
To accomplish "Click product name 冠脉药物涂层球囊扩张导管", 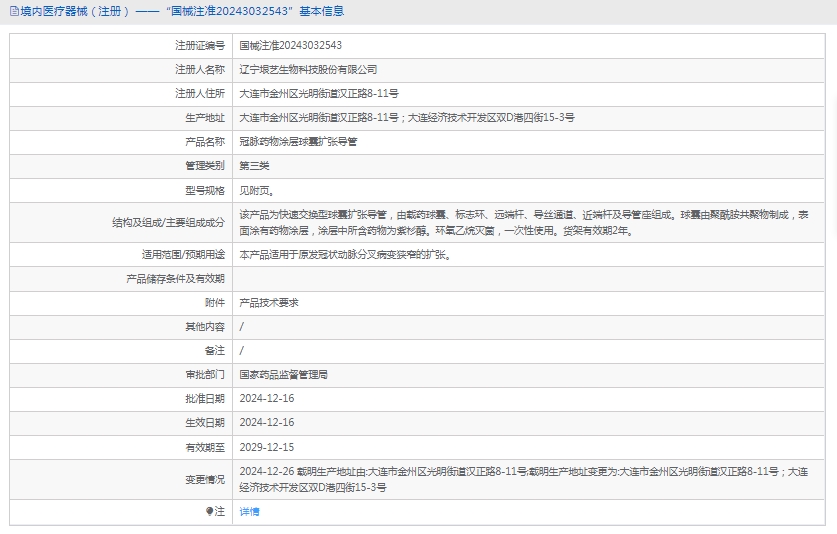I will tap(298, 142).
